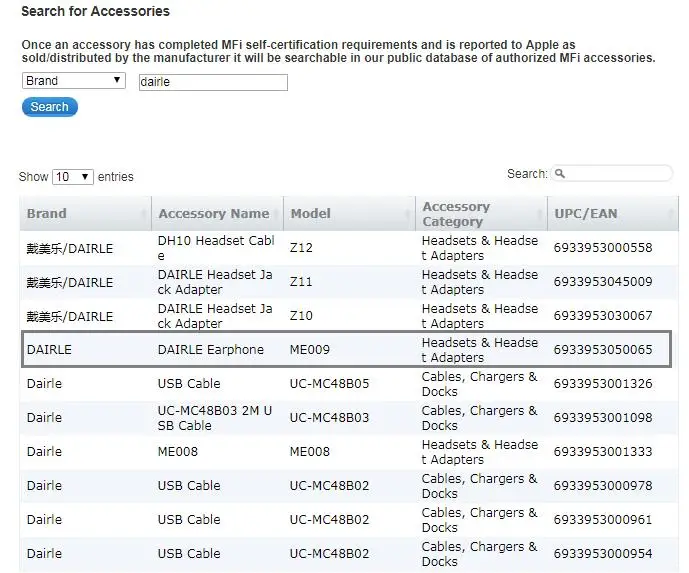This screenshot has height=573, width=689.
Task: Click 'ME008' in the Model column
Action: [310, 452]
